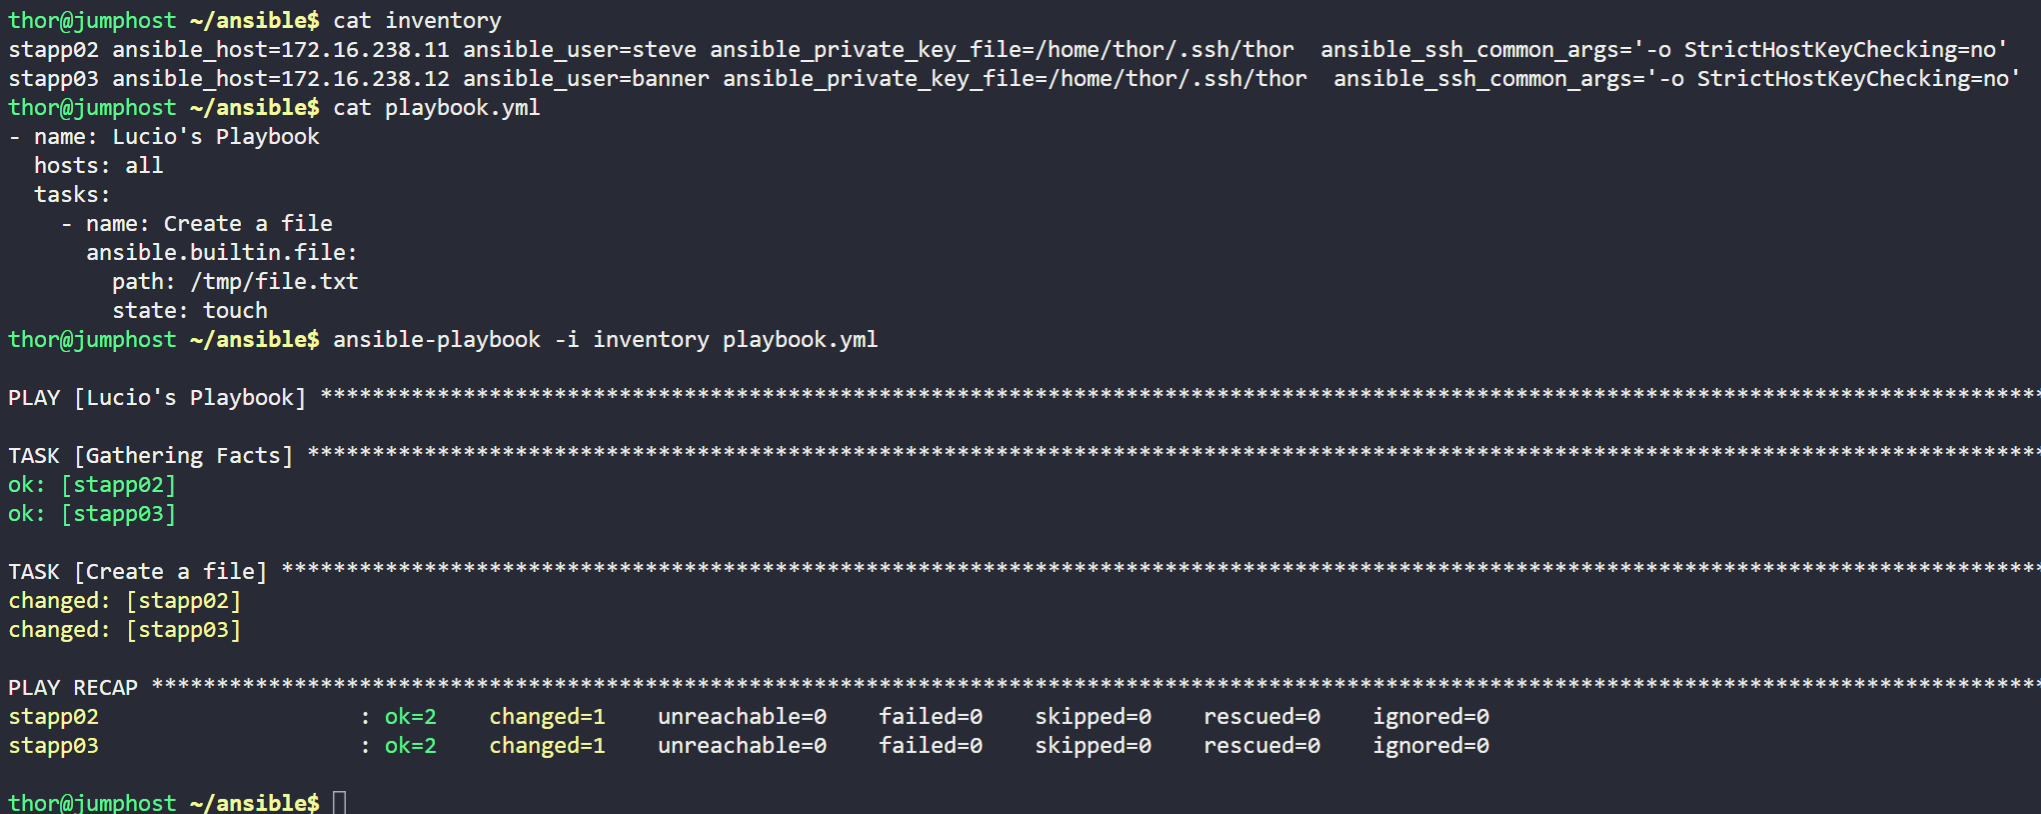
Task: Click the PLAY RECAP header
Action: [x=73, y=688]
